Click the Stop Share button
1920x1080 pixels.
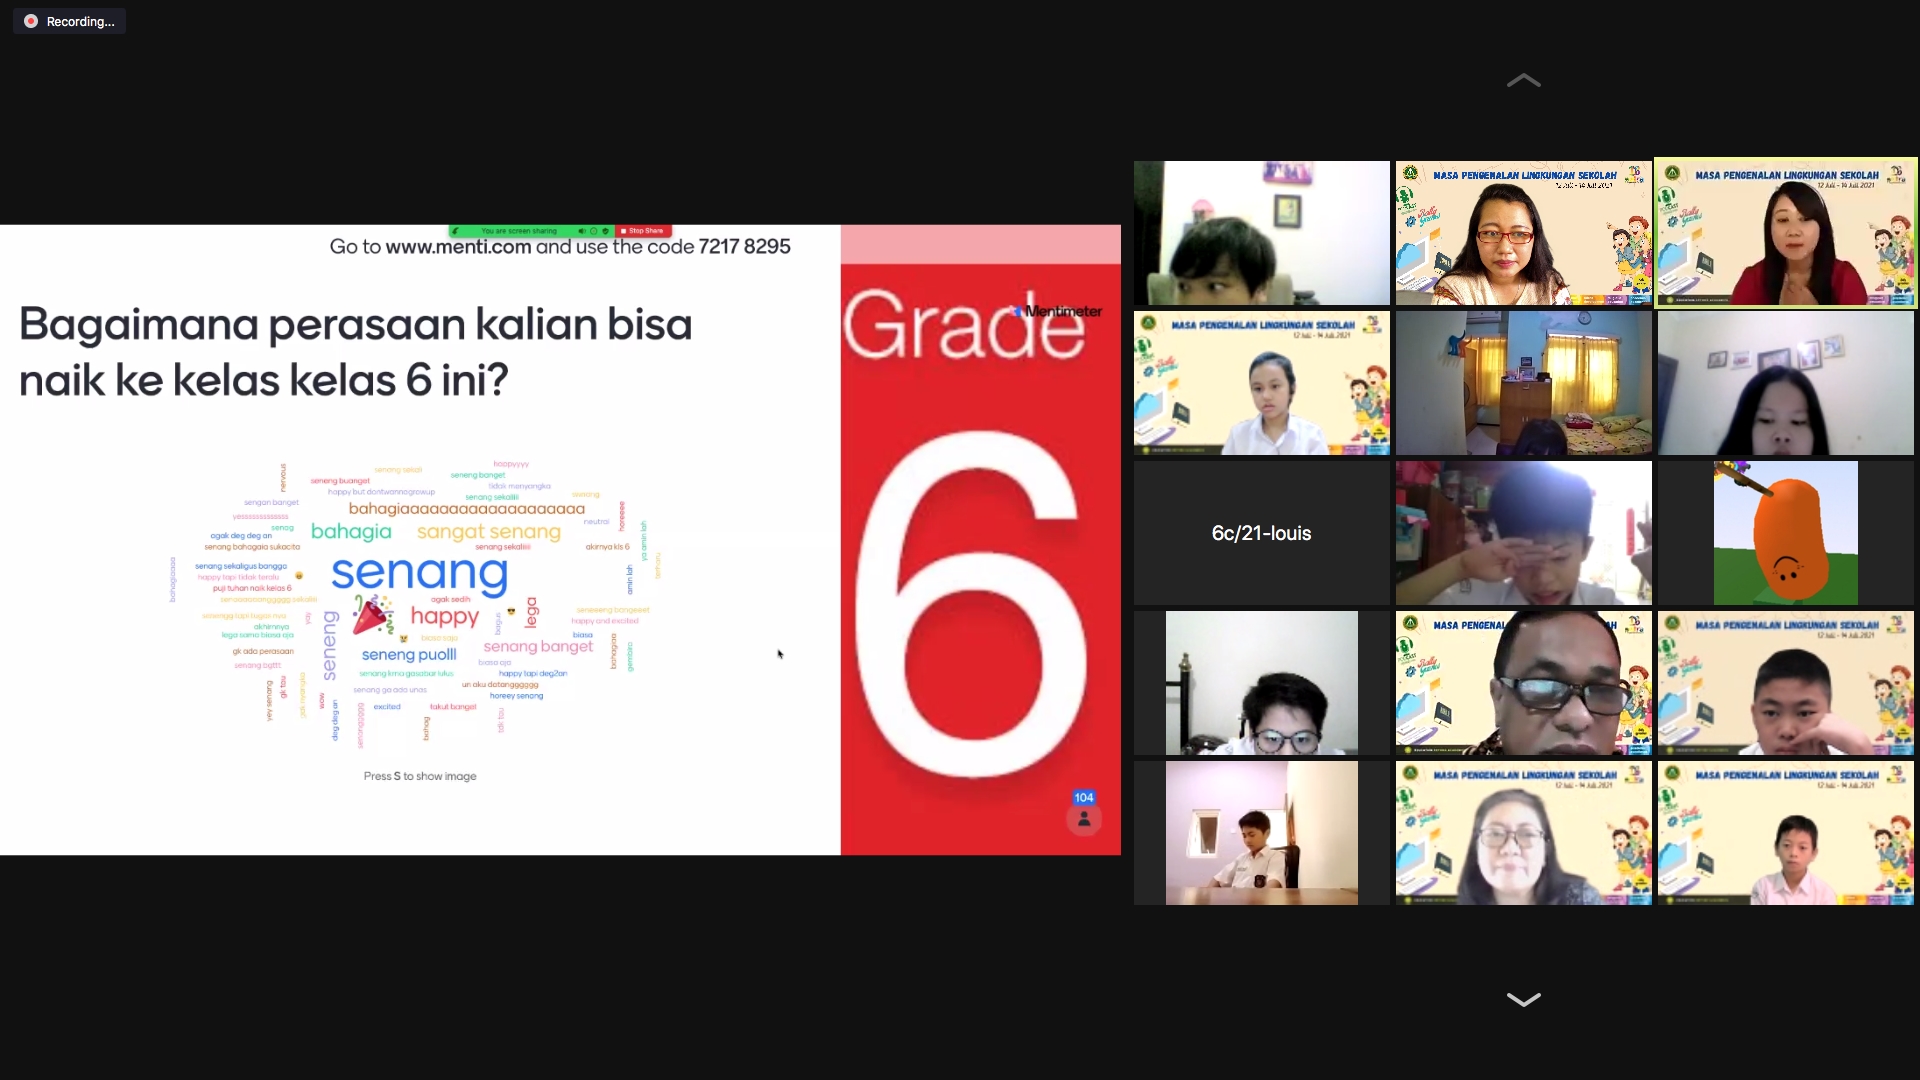point(644,231)
